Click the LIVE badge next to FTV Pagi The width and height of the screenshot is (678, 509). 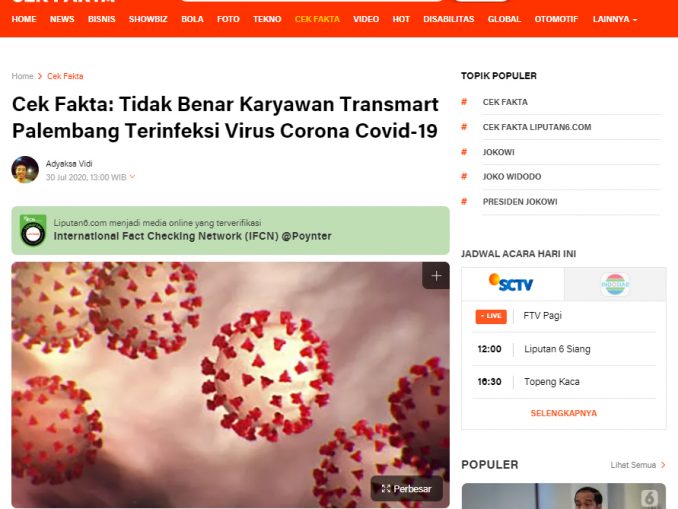tap(491, 316)
